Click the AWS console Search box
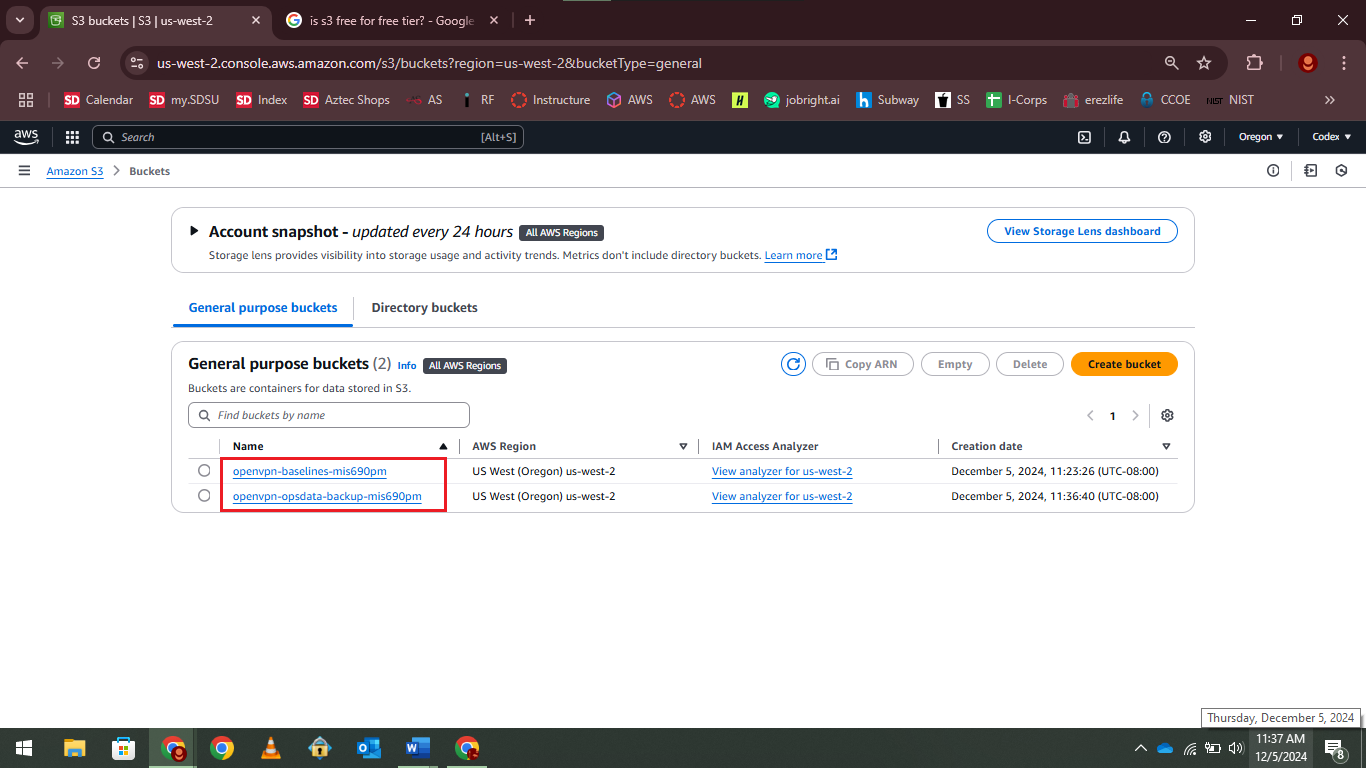This screenshot has width=1366, height=768. tap(308, 137)
